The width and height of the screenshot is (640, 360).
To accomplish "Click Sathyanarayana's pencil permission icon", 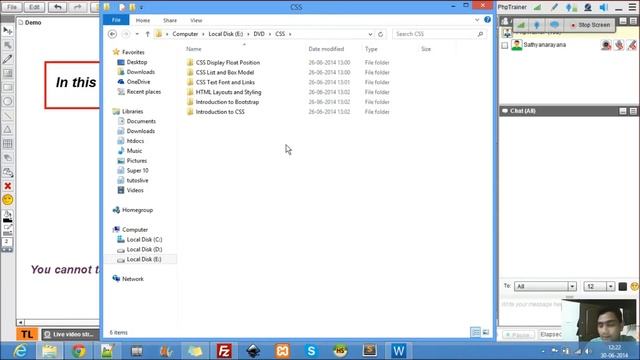I will point(632,45).
